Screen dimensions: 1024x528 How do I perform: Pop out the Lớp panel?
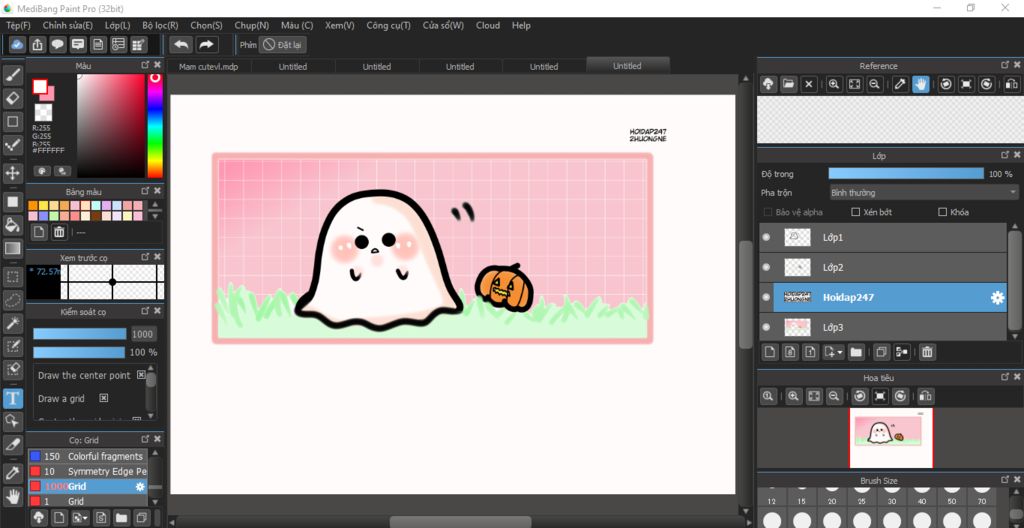point(1005,156)
